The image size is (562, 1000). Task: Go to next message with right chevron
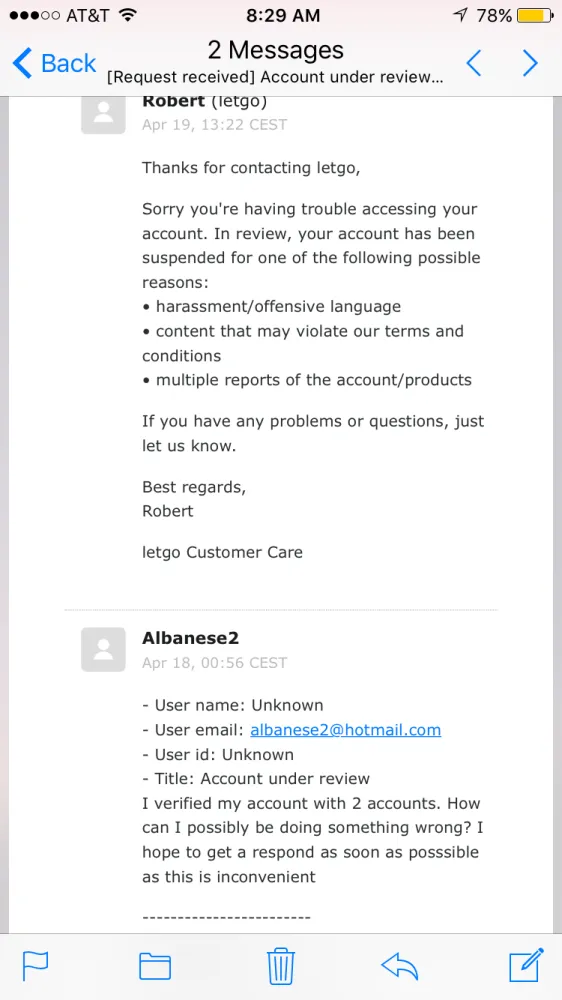530,64
